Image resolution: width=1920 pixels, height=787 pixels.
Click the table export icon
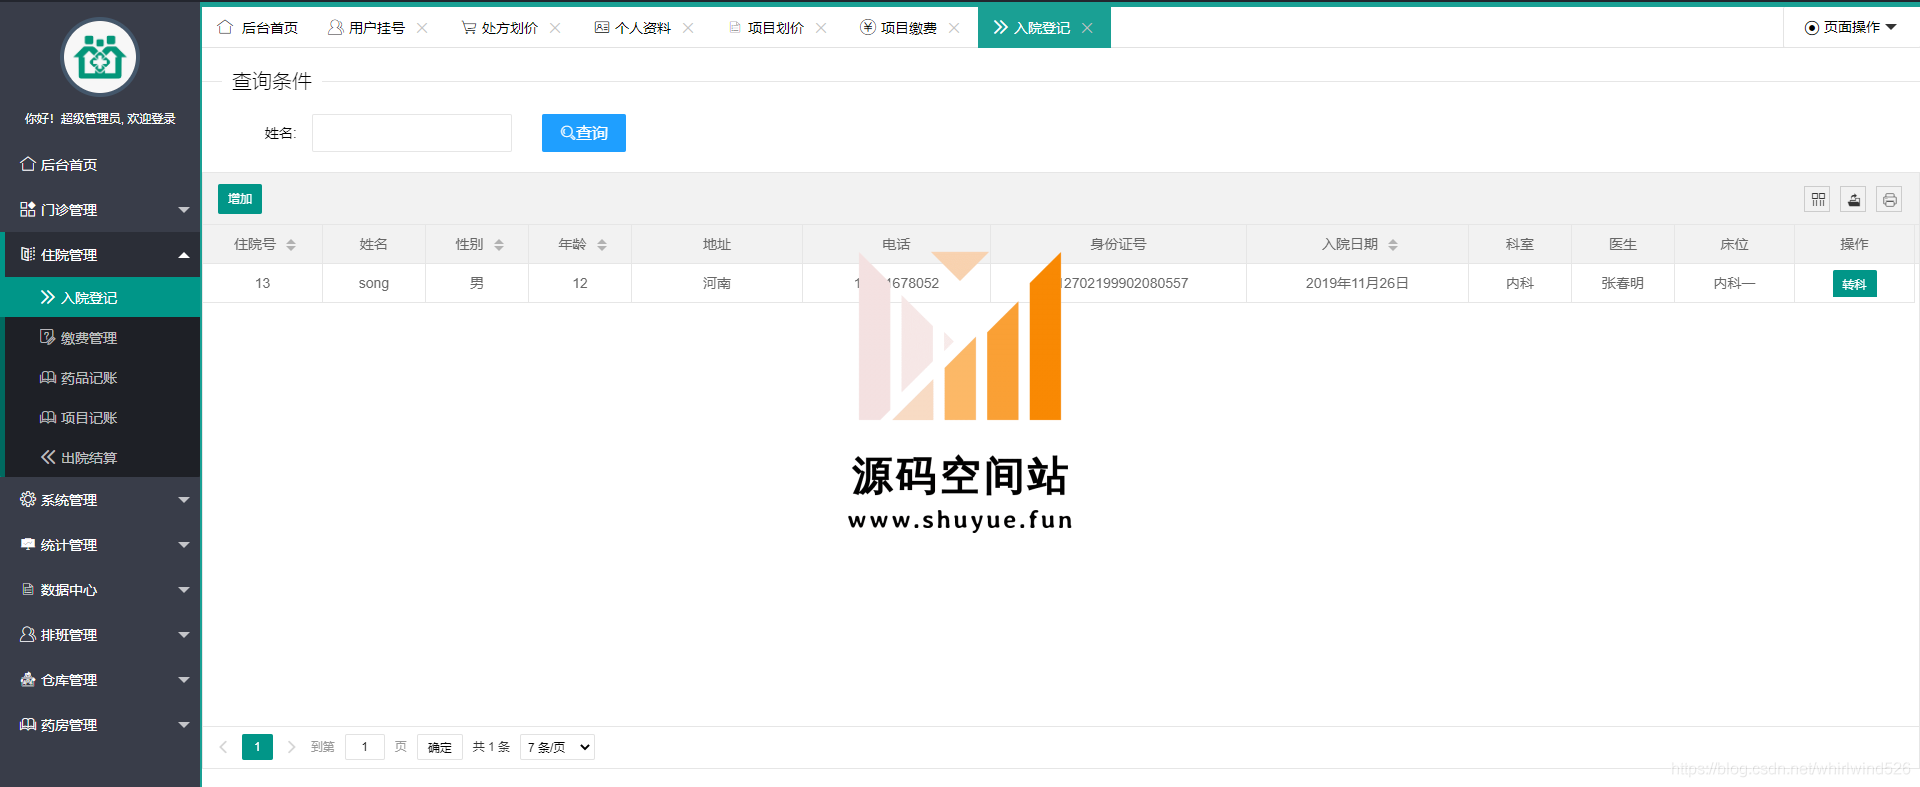[x=1854, y=200]
